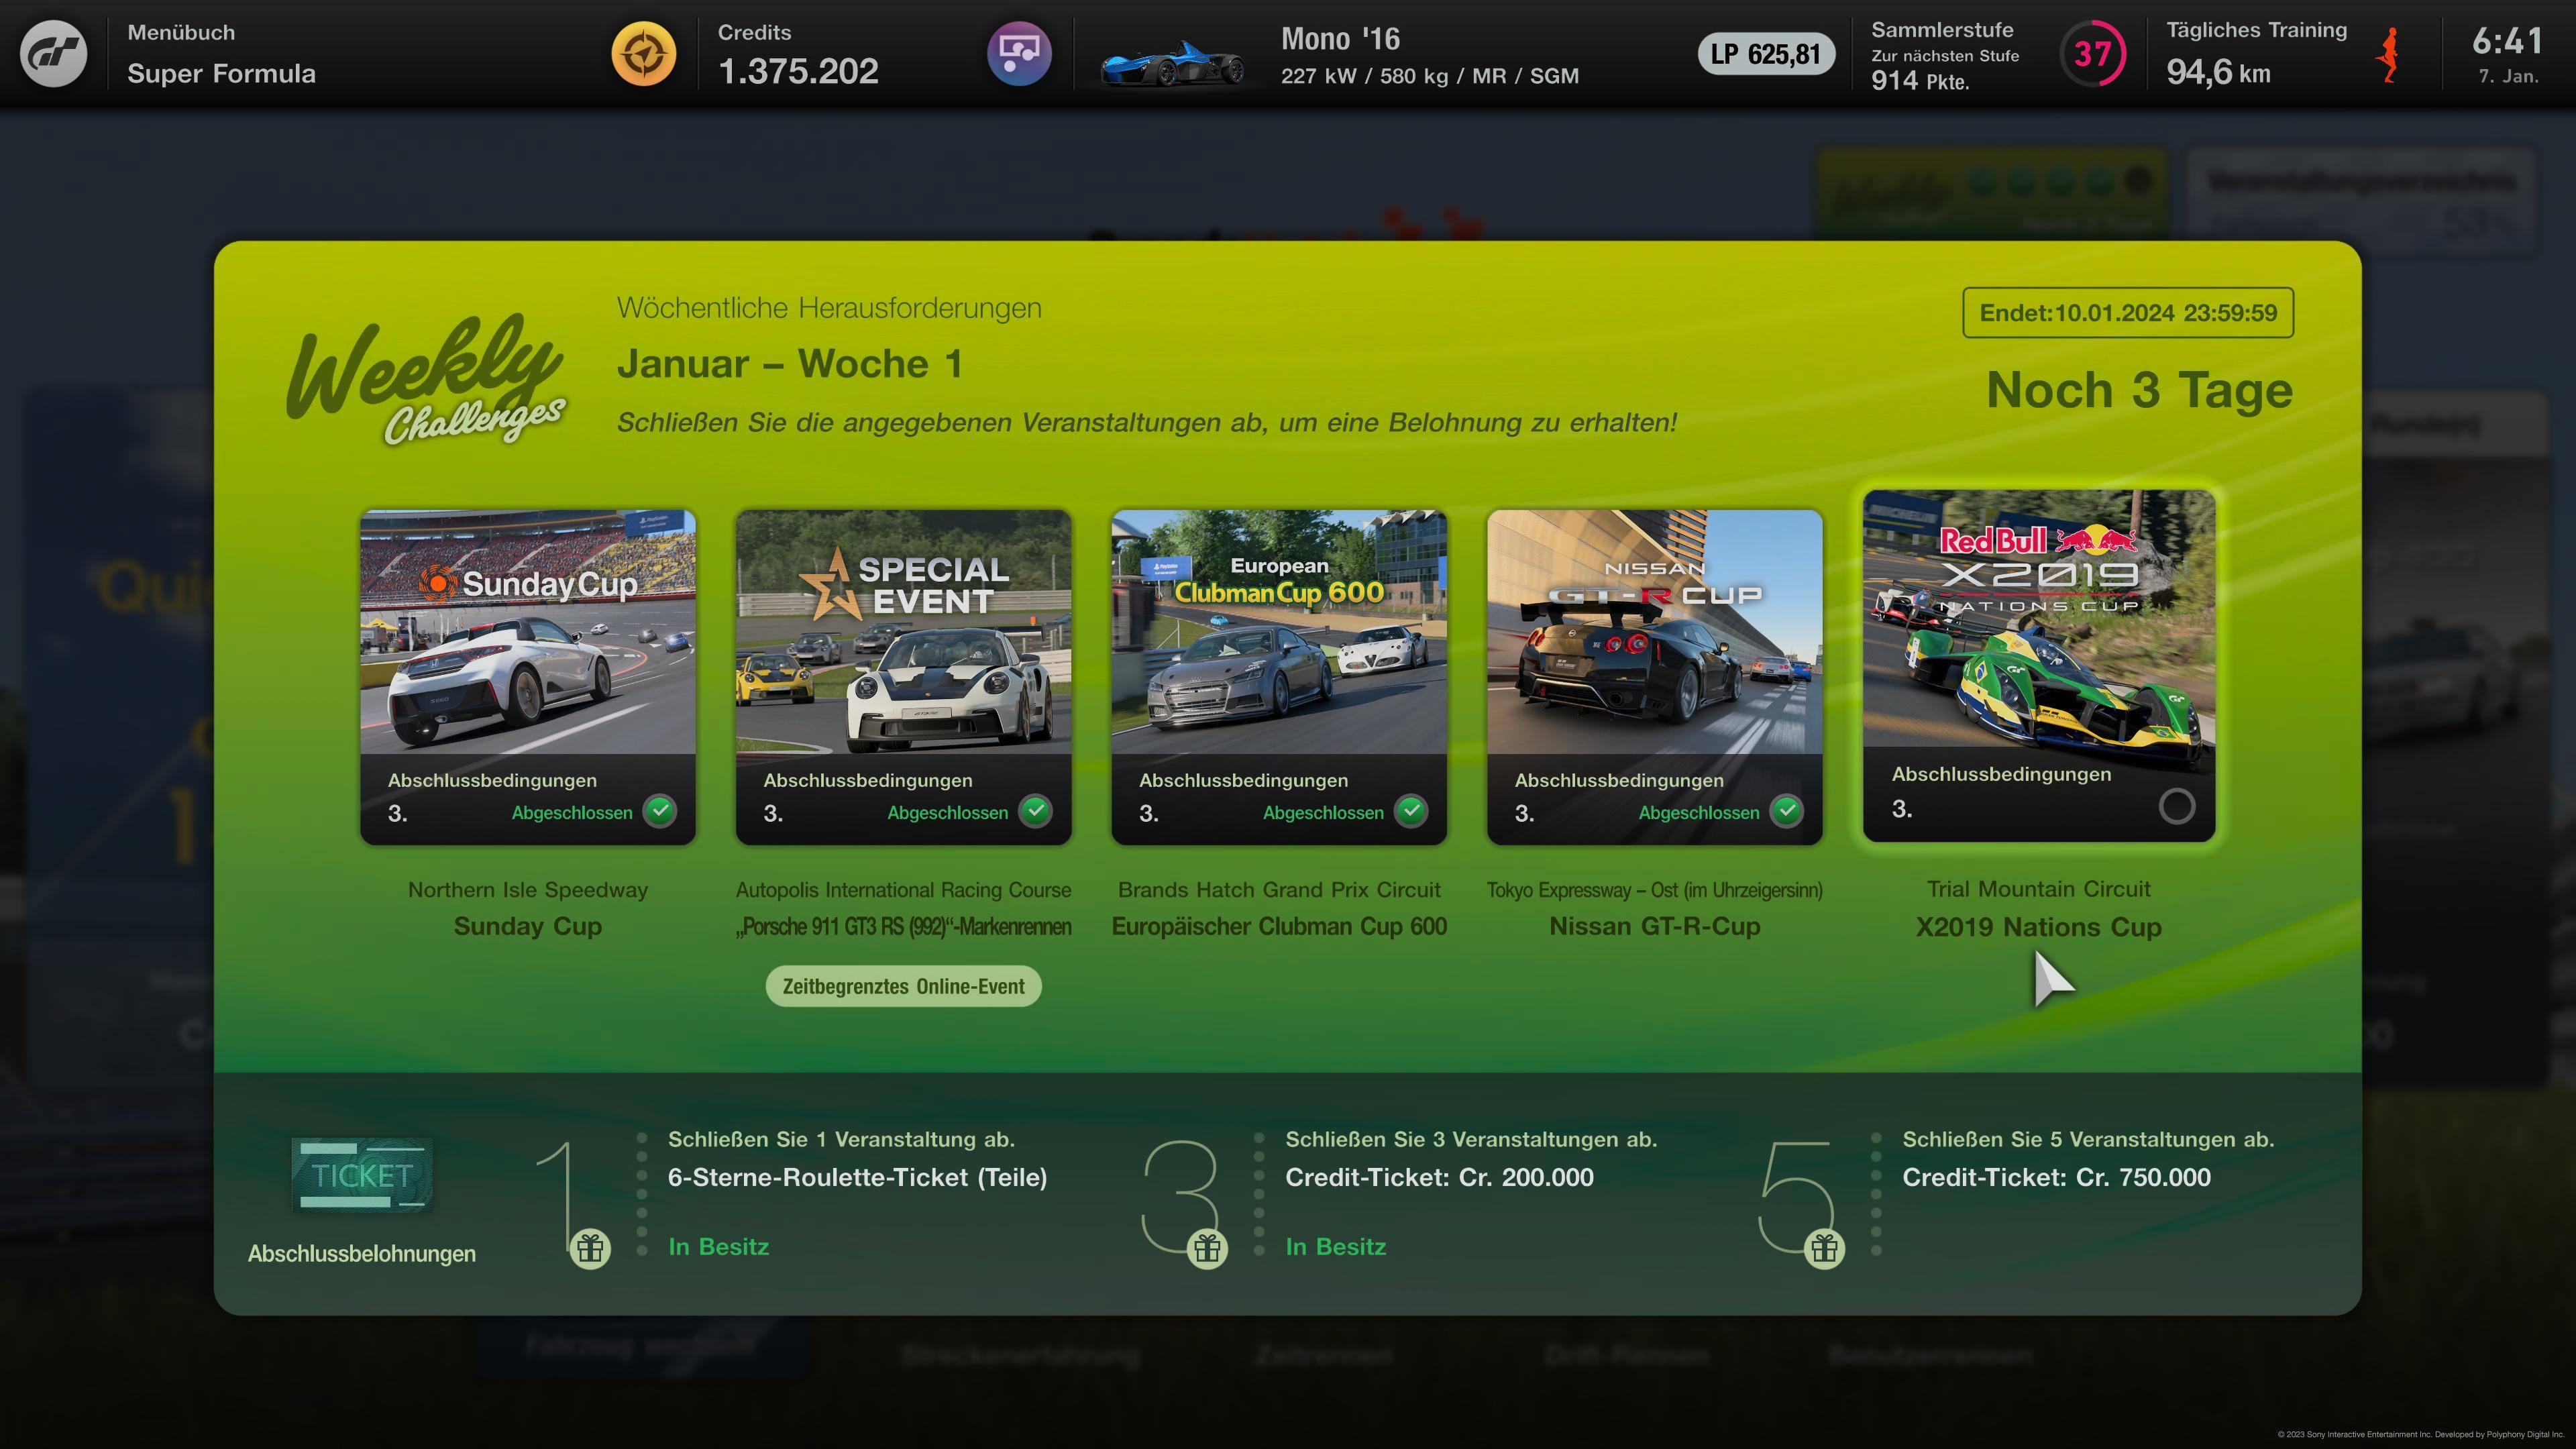Click the Noch 3 Tage countdown
The image size is (2576, 1449).
coord(2139,390)
